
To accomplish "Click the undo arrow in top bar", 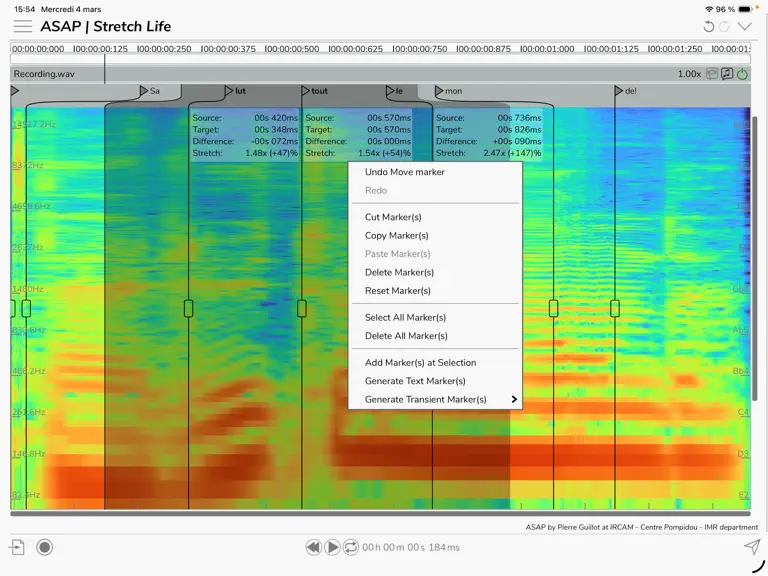I will [x=708, y=26].
